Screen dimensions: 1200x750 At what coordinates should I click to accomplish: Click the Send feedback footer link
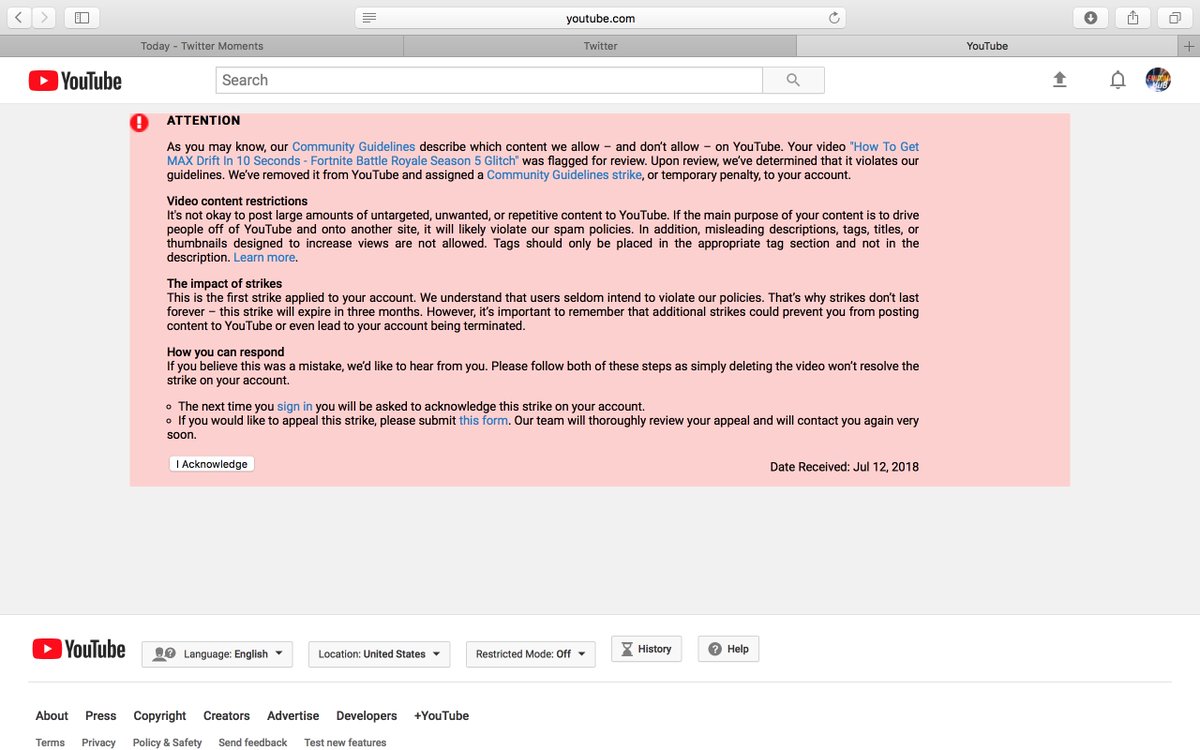click(x=253, y=743)
